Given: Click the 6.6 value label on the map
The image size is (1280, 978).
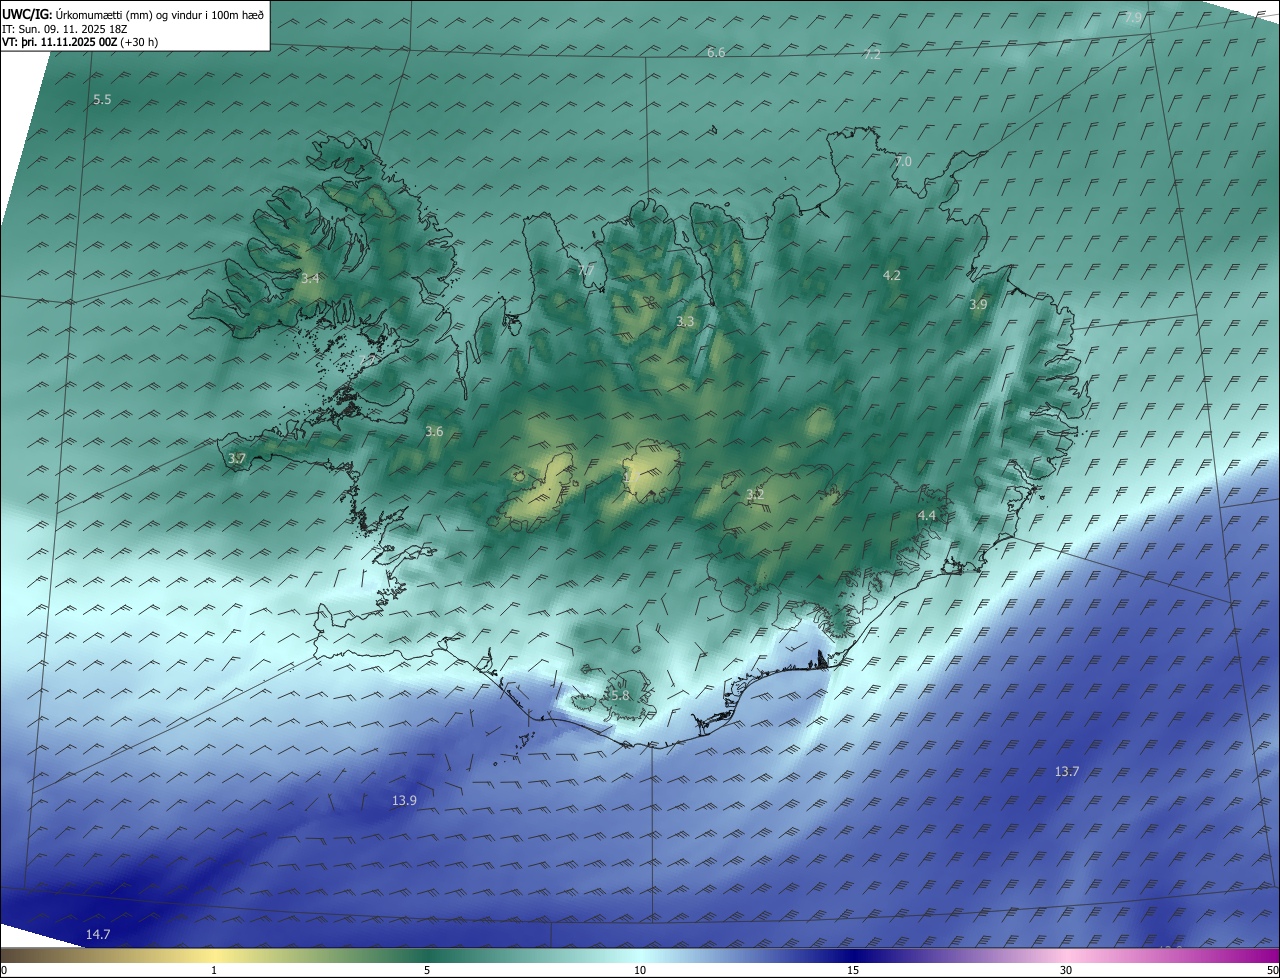Looking at the screenshot, I should click(x=716, y=52).
